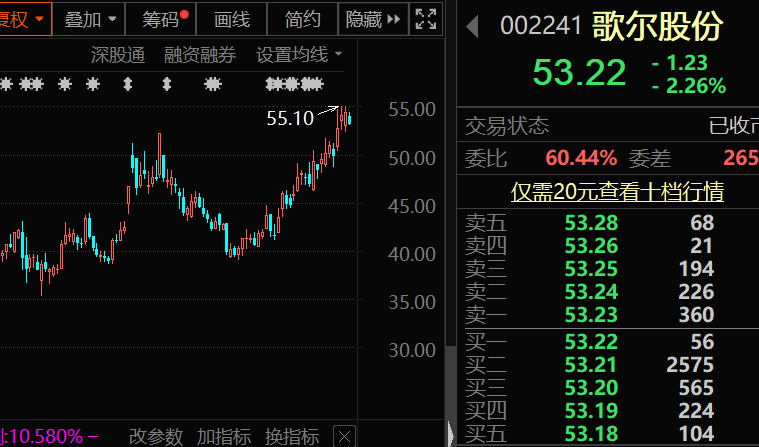The image size is (759, 447).
Task: Close the indicator panel with X
Action: pyautogui.click(x=344, y=437)
